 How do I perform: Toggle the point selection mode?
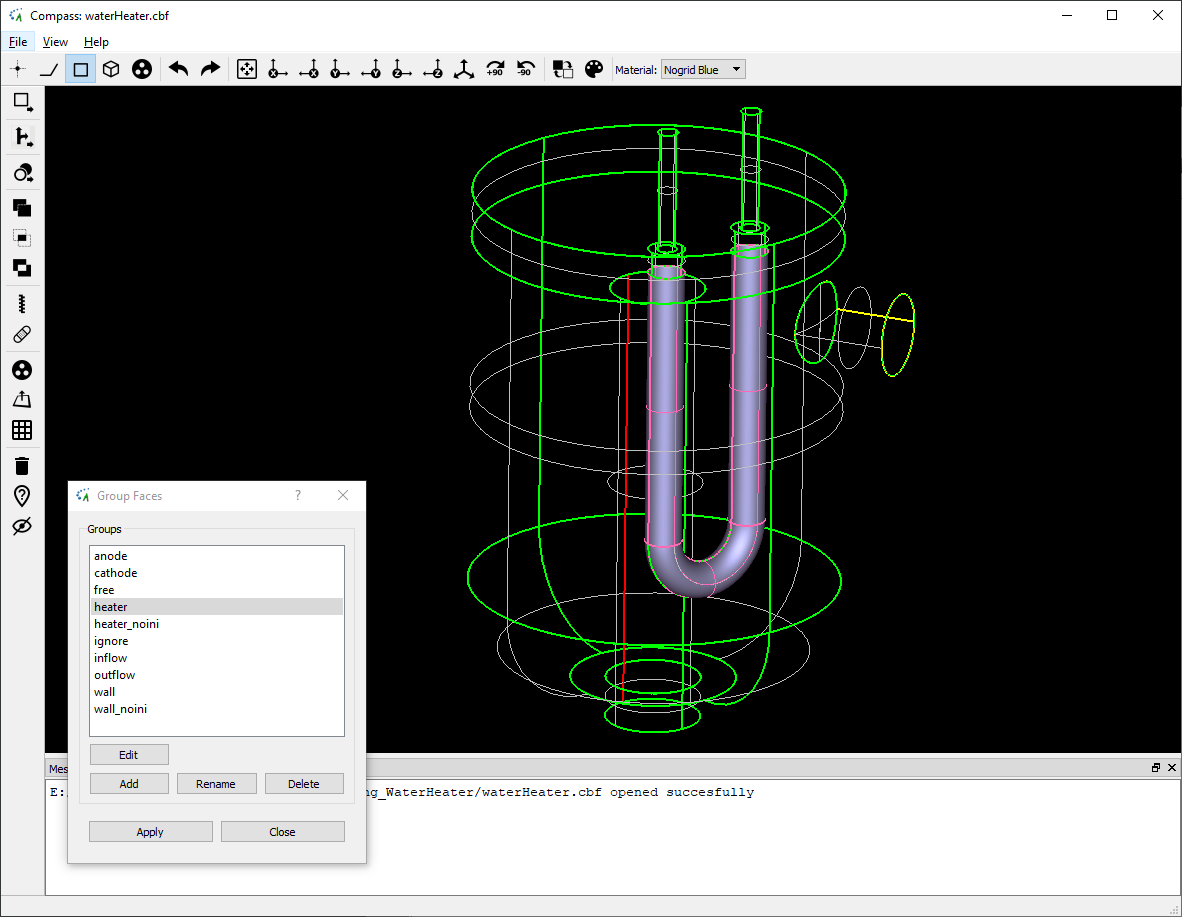coord(18,69)
